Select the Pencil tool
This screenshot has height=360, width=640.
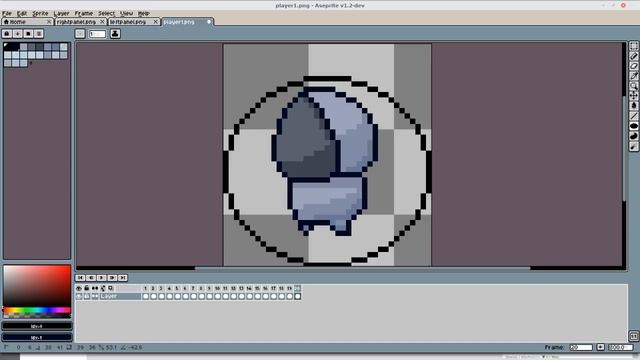coord(633,56)
